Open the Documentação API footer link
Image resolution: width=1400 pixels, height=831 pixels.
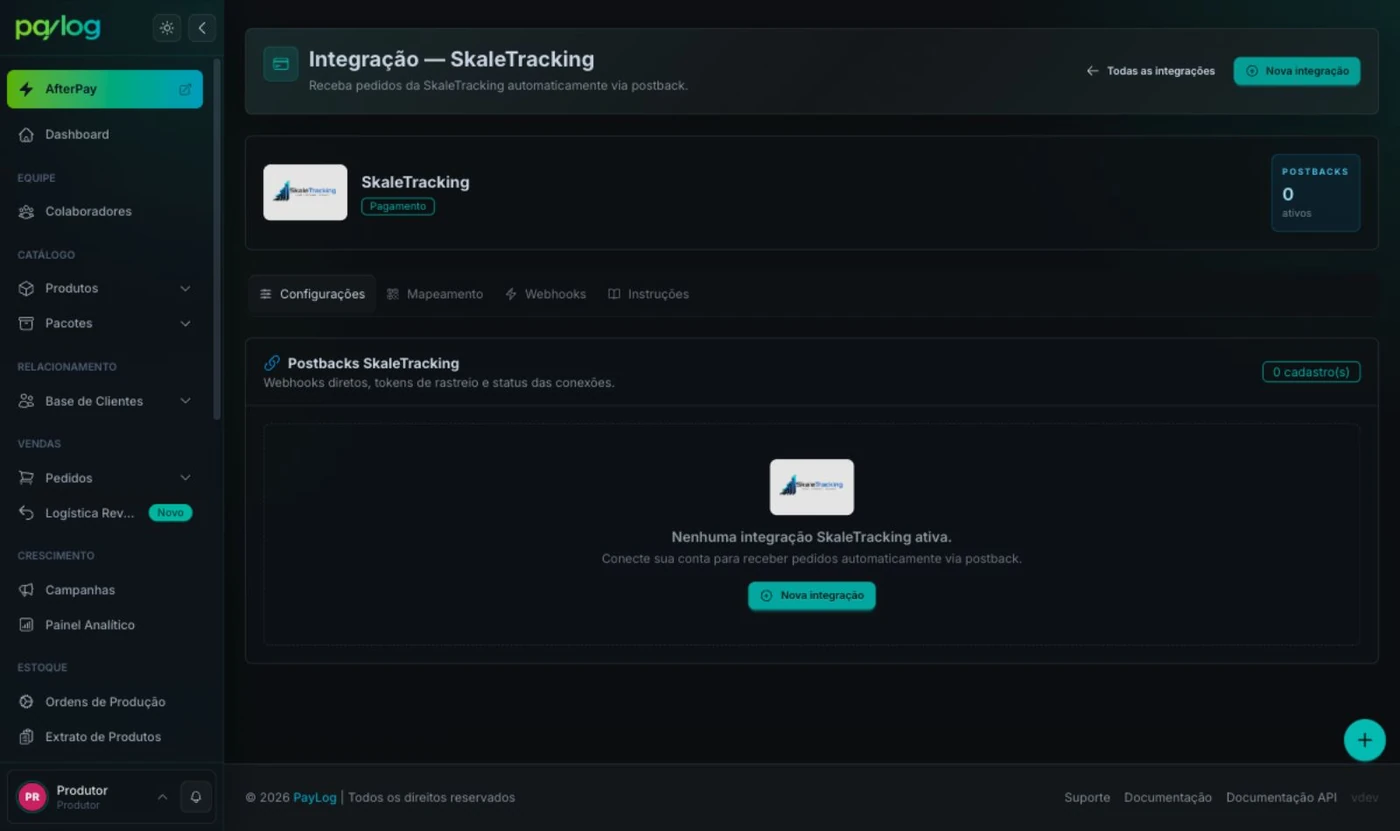coord(1281,797)
